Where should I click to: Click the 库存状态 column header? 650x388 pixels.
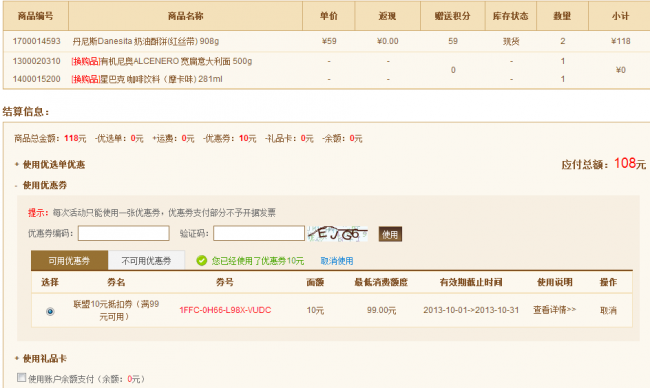[x=510, y=16]
